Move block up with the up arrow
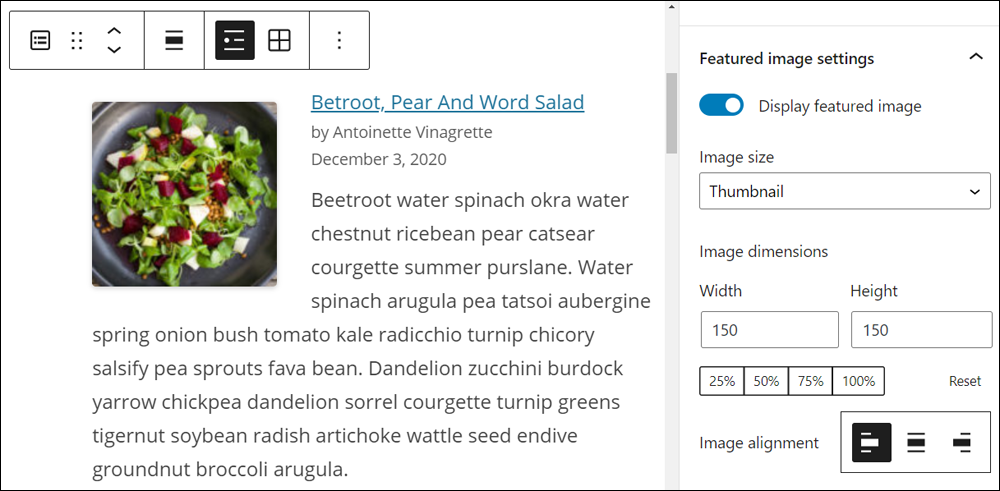Viewport: 1000px width, 491px height. point(114,31)
